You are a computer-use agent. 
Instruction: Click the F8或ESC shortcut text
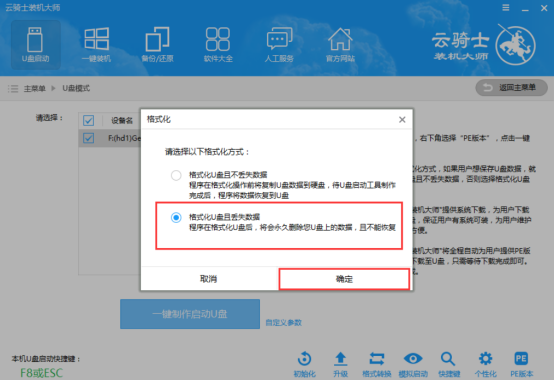(x=41, y=373)
